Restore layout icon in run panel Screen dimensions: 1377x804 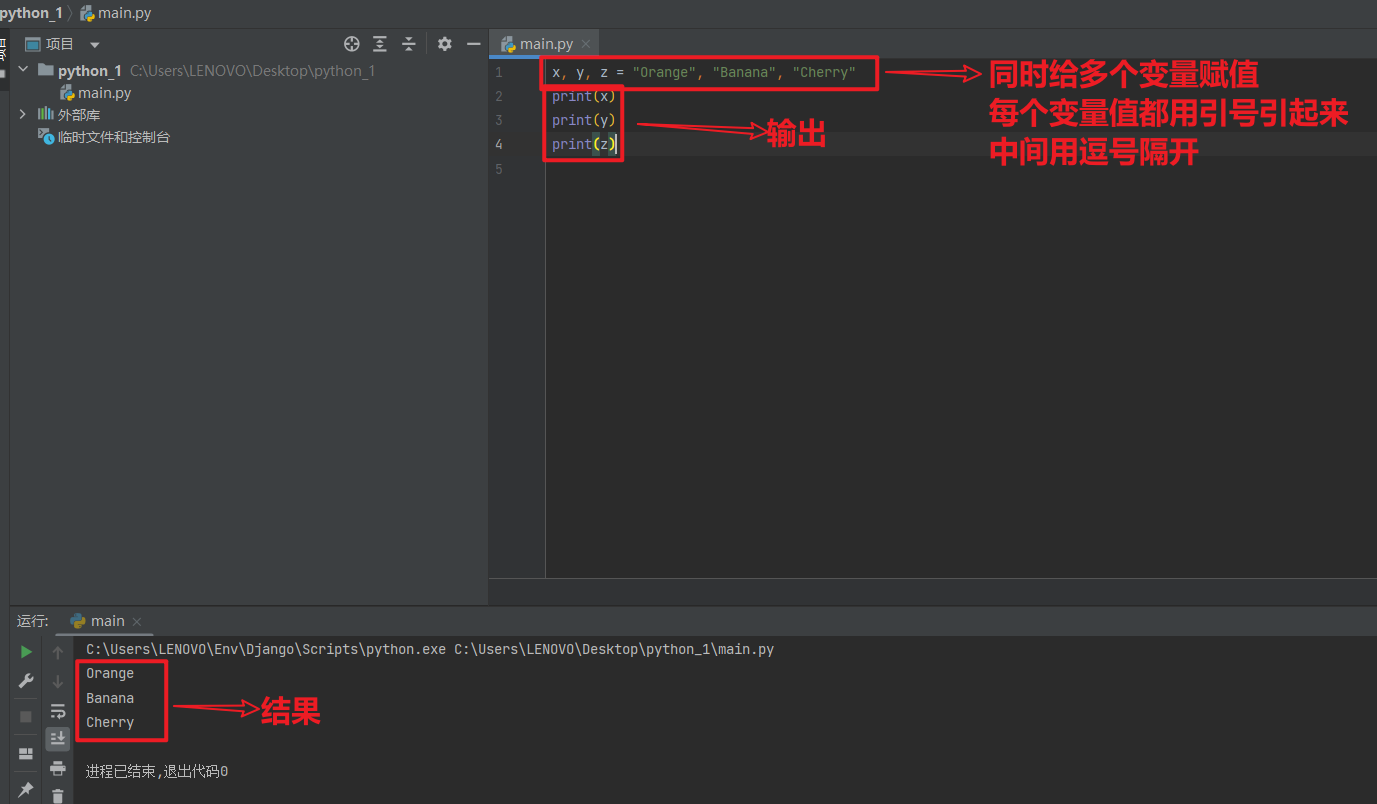pos(26,753)
